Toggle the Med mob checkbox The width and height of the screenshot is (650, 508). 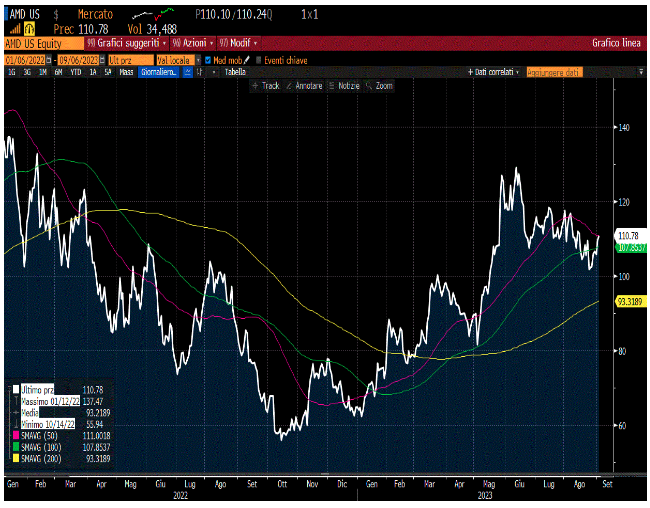tap(208, 60)
